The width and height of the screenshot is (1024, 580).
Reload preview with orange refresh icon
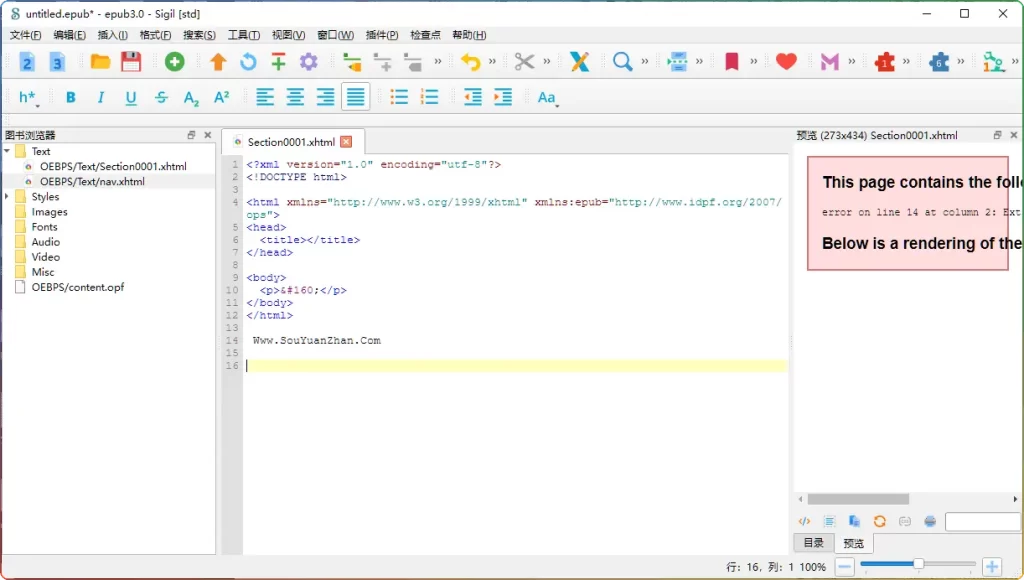880,521
